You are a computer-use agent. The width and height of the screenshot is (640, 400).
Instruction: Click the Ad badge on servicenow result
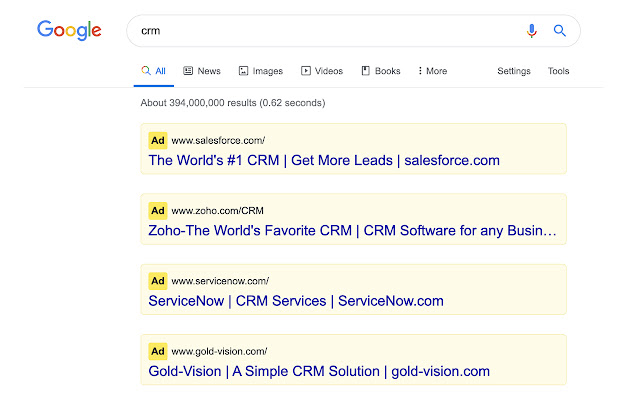[x=158, y=281]
